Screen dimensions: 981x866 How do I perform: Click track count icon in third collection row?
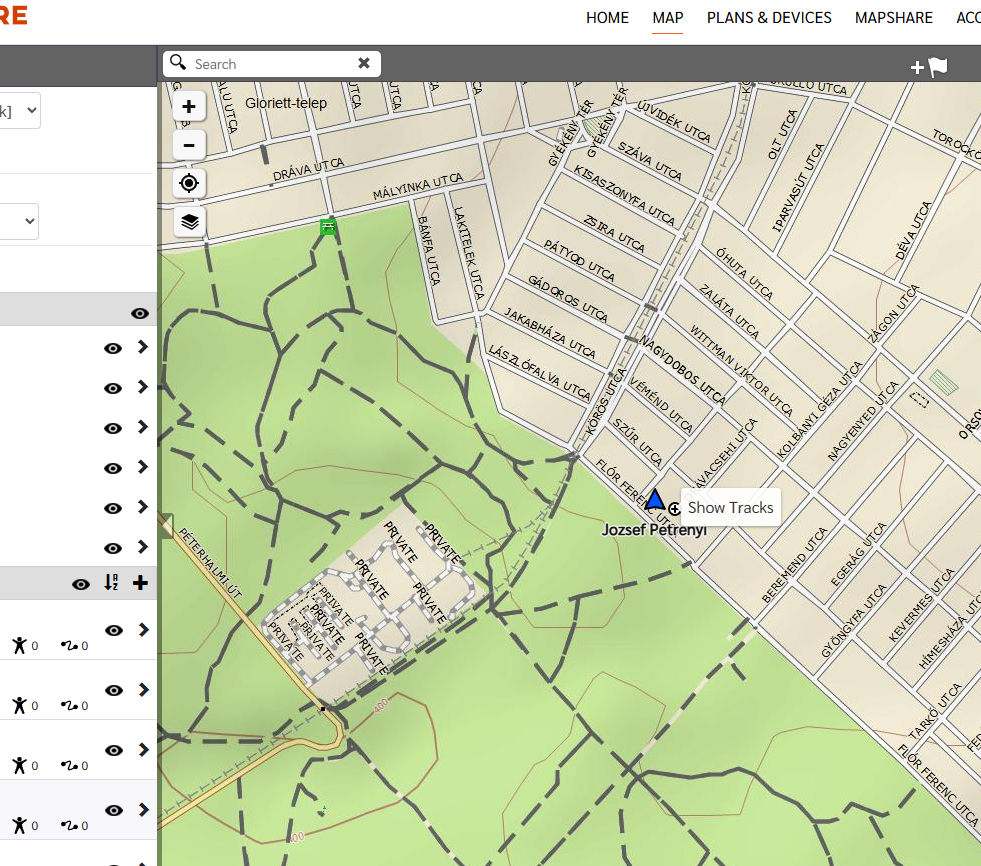pos(69,765)
